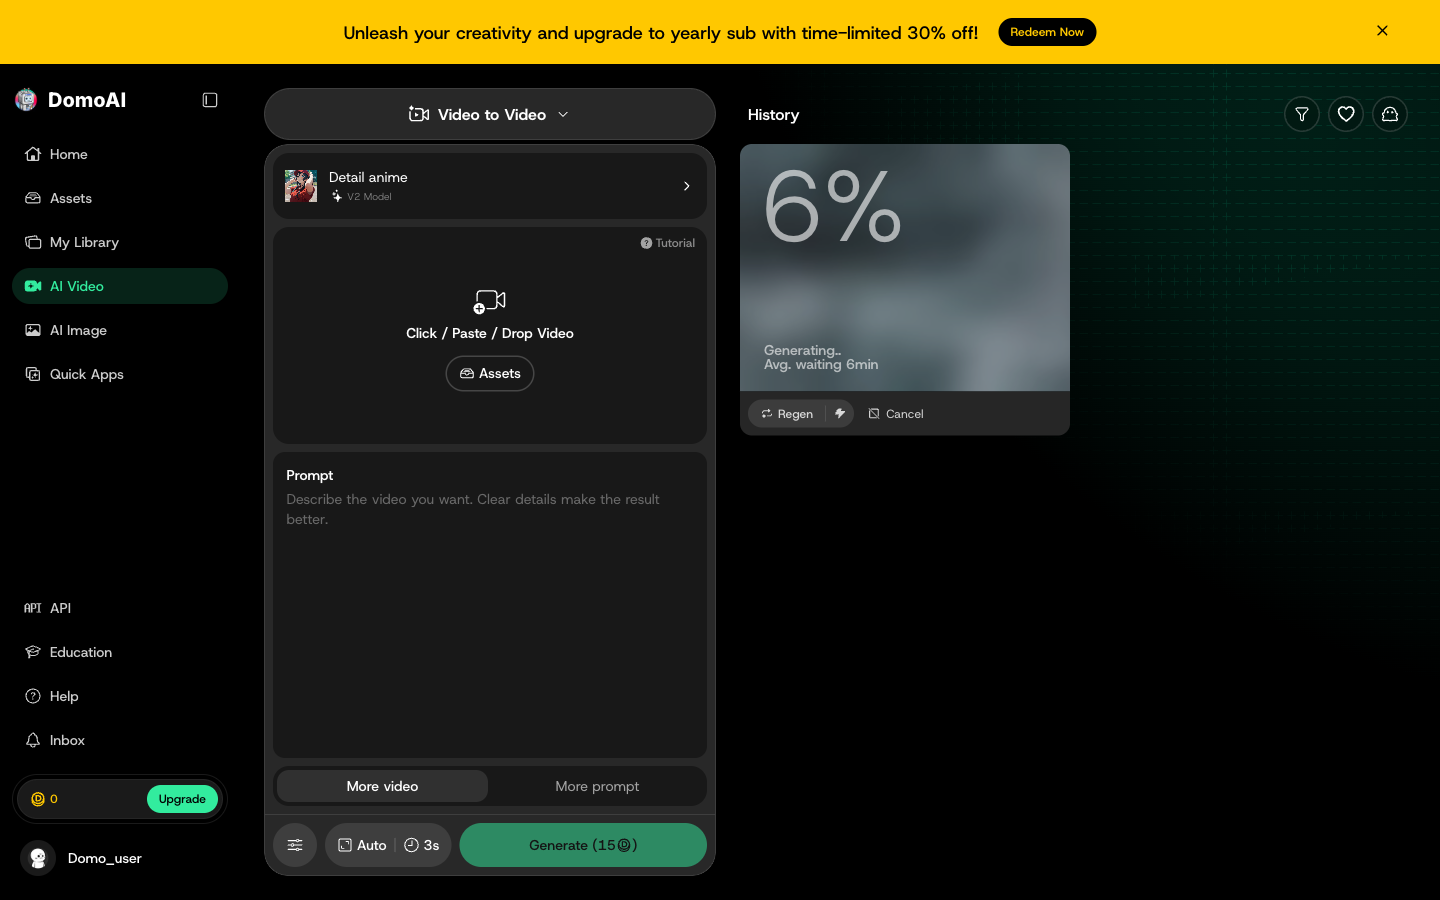
Task: Click the Redeem Now button
Action: click(1047, 32)
